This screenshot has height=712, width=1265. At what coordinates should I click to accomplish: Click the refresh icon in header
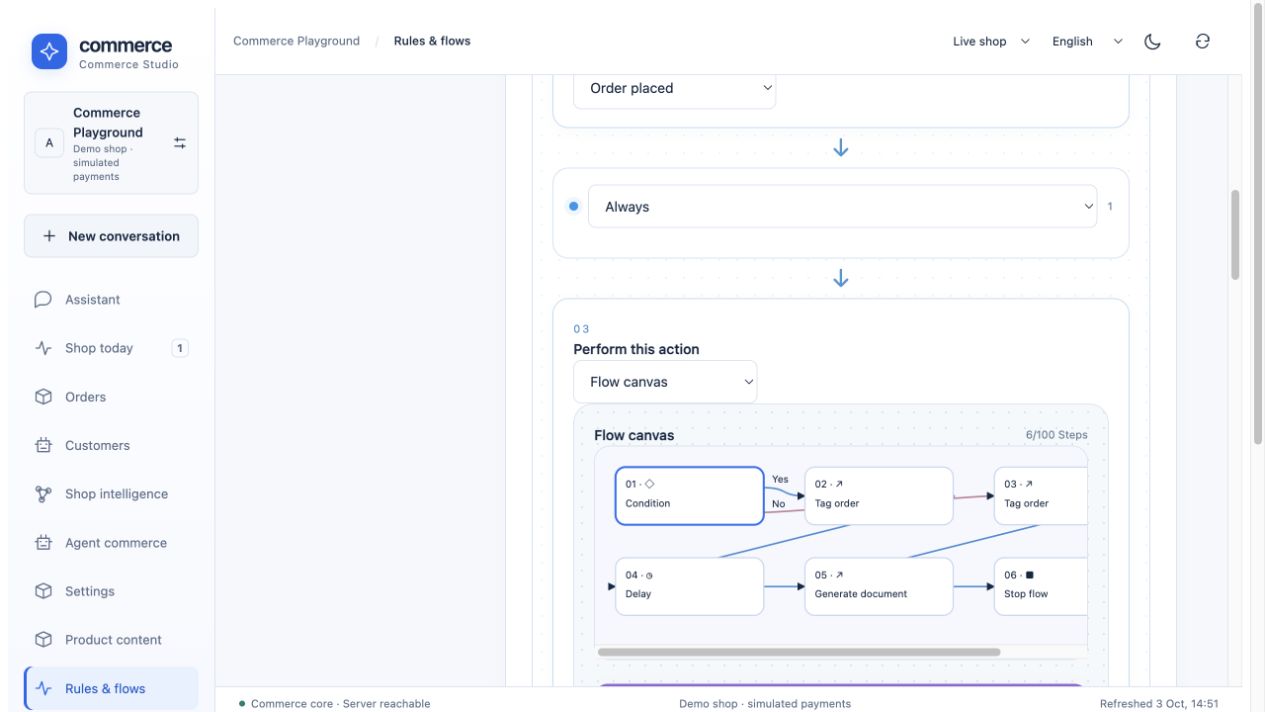[x=1203, y=41]
